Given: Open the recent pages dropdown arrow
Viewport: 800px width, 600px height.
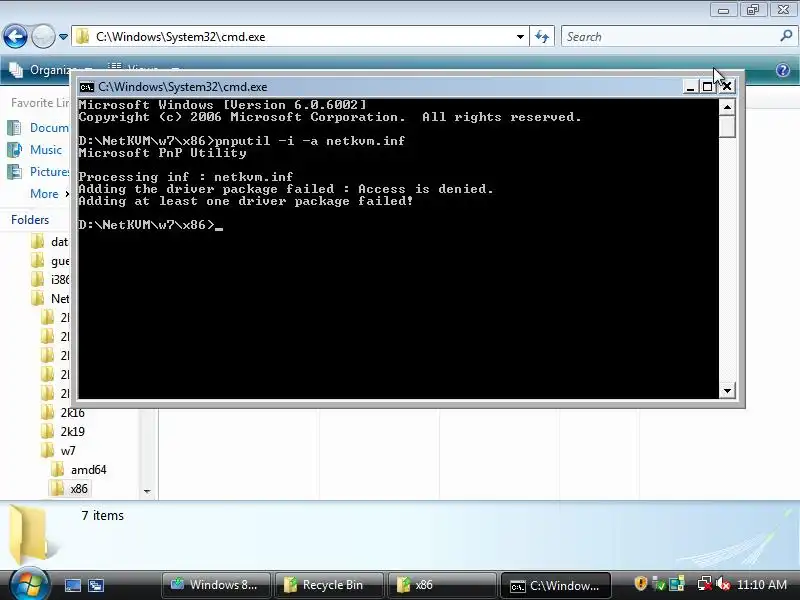Looking at the screenshot, I should pyautogui.click(x=63, y=37).
